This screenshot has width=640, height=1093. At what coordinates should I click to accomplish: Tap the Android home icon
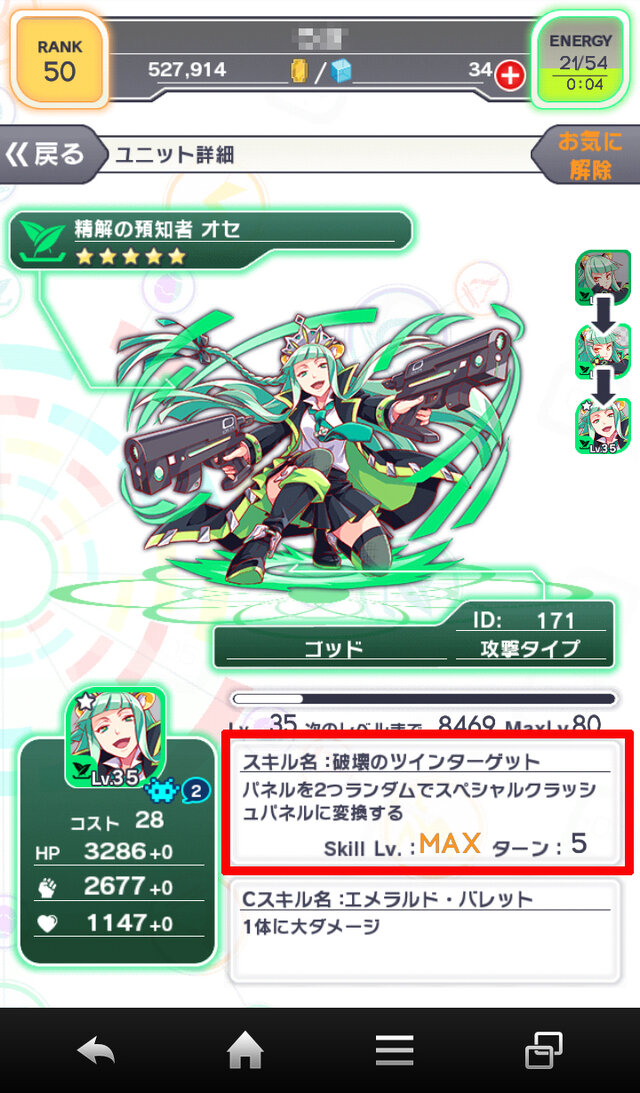point(245,1050)
